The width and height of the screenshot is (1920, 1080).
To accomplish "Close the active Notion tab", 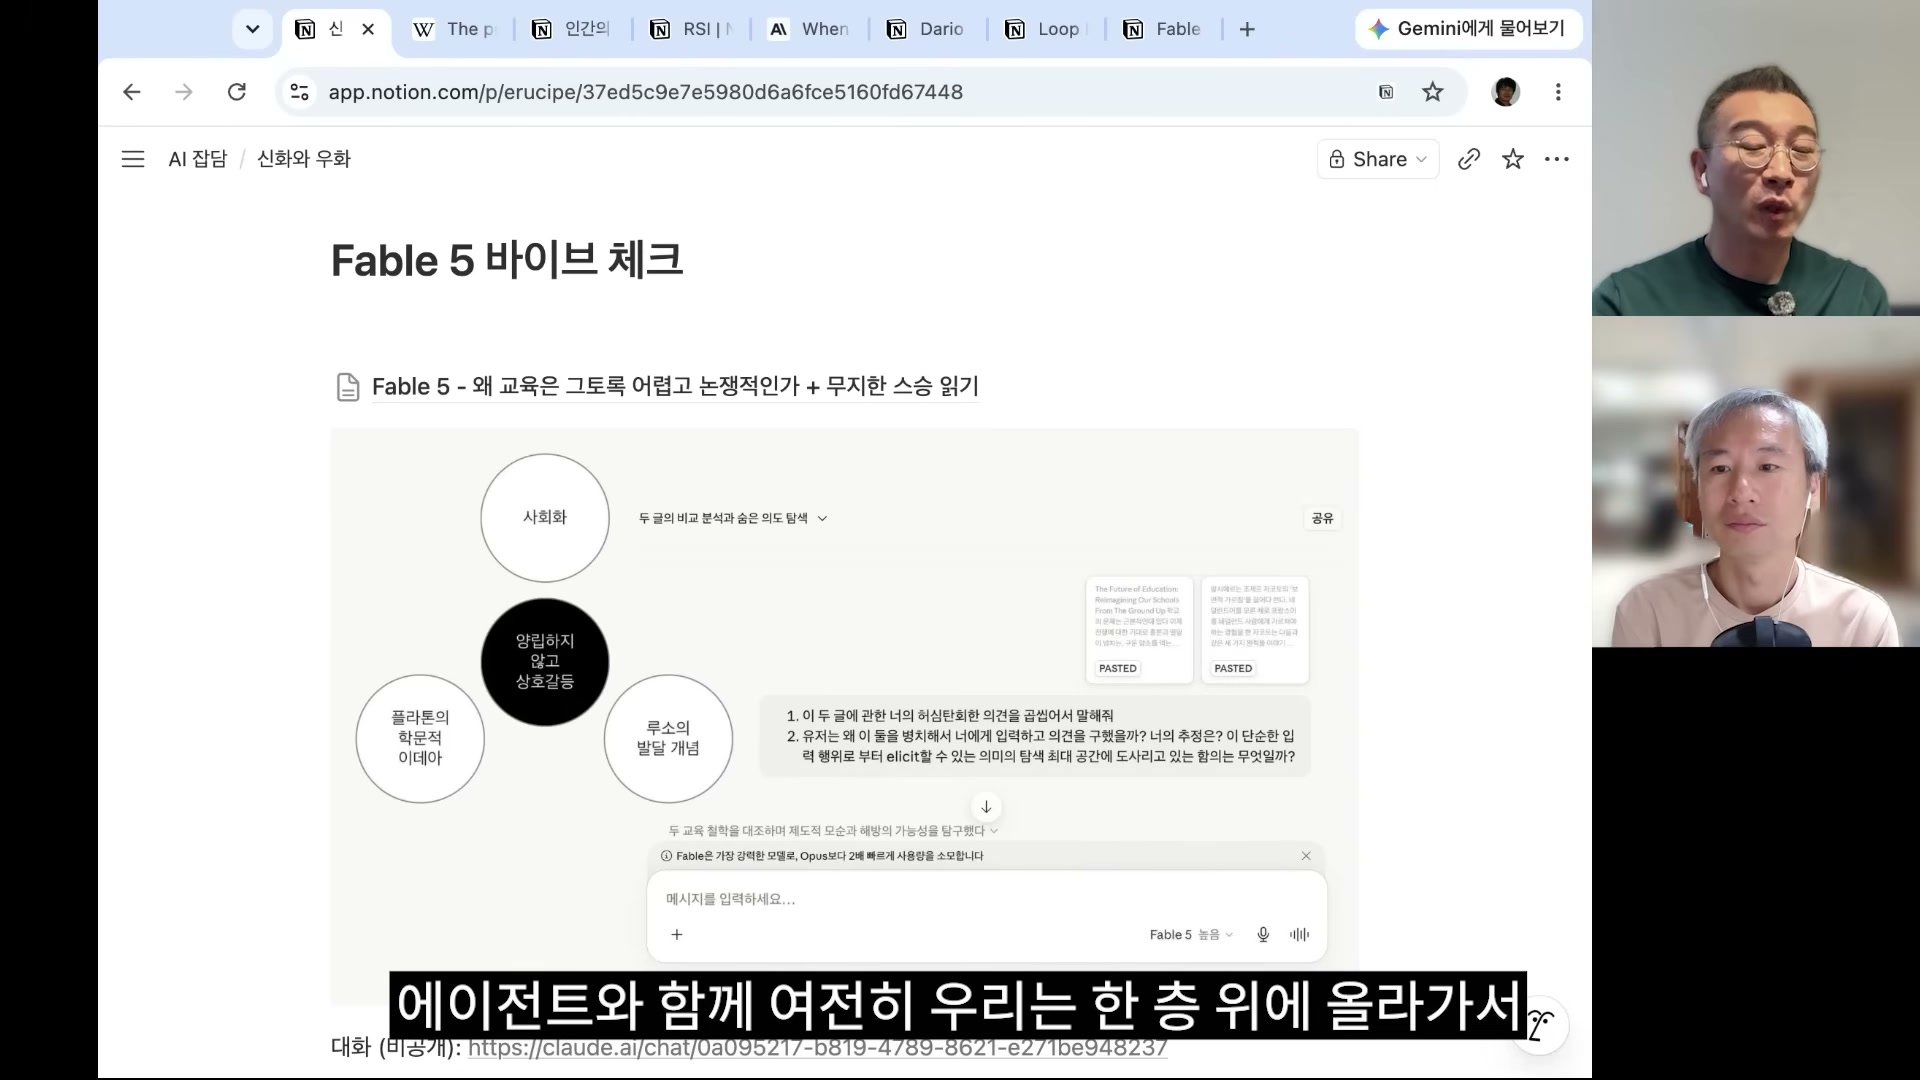I will pyautogui.click(x=368, y=29).
